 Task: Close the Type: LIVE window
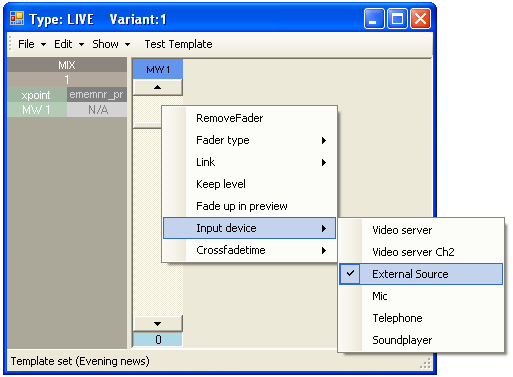420,19
